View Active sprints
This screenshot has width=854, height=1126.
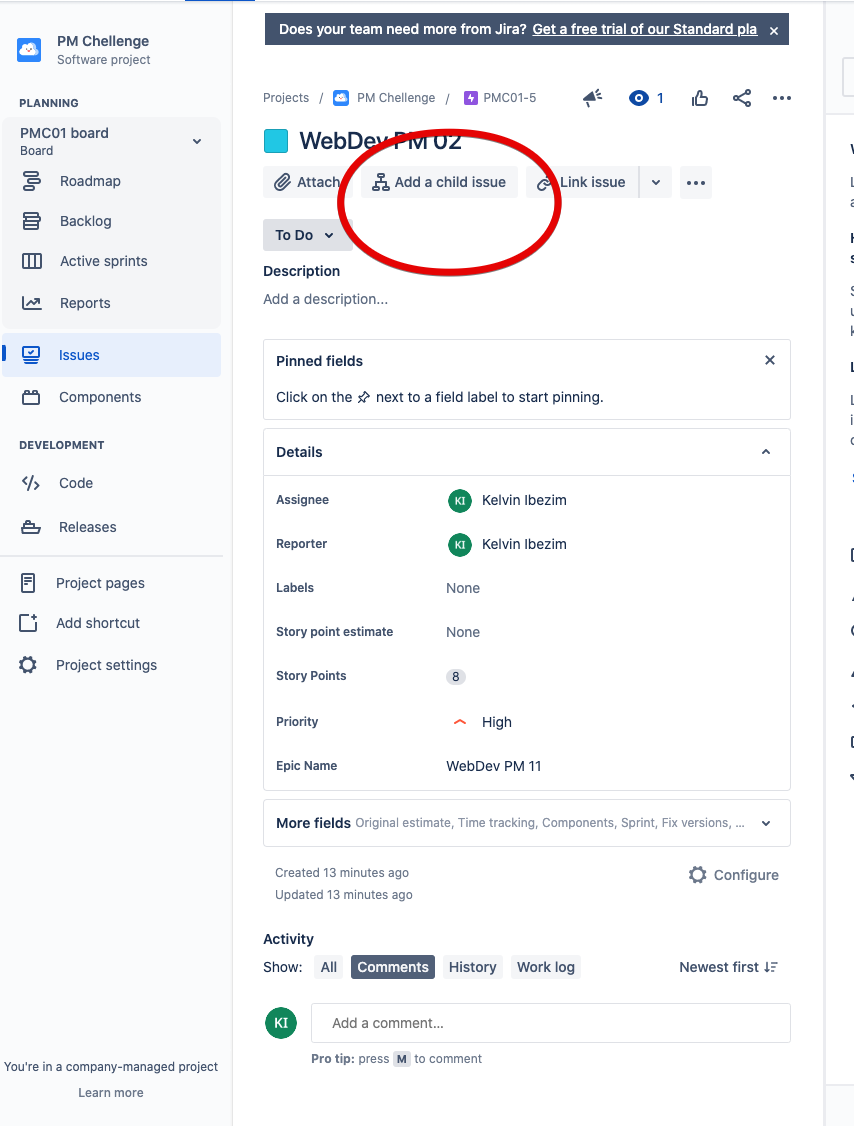pos(103,261)
